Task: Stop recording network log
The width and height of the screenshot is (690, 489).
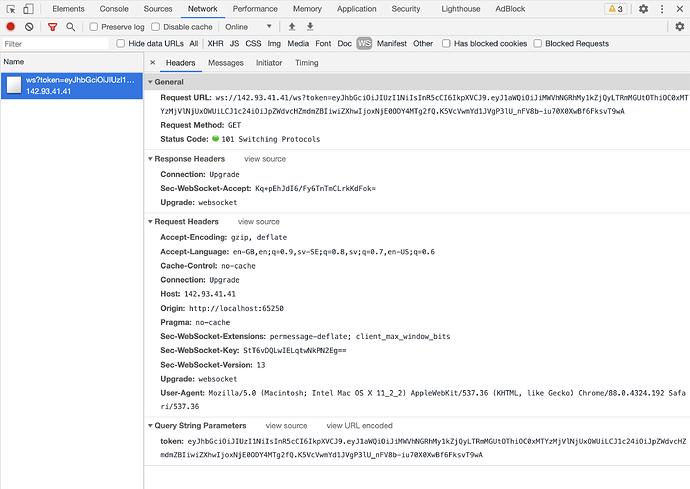Action: 11,27
